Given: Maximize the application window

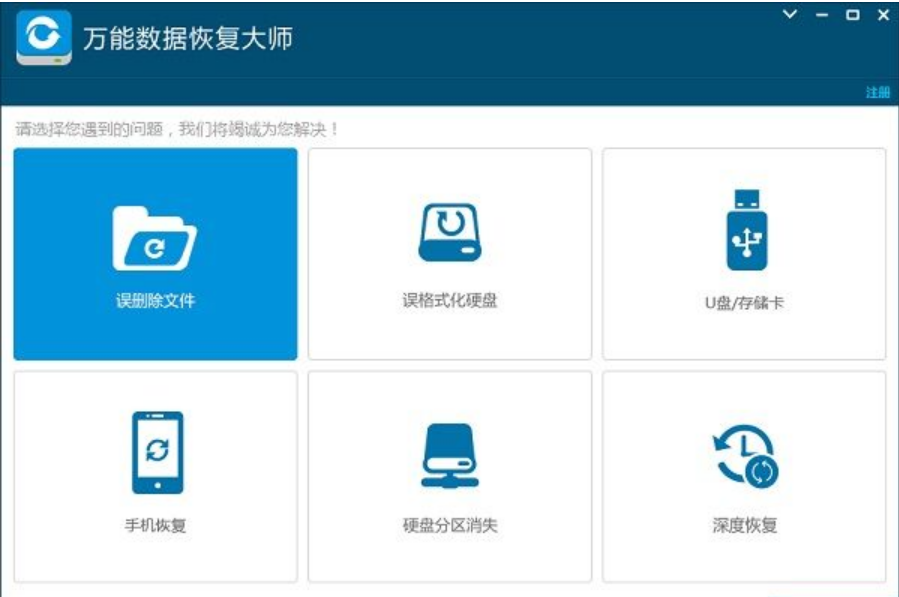Looking at the screenshot, I should (853, 15).
